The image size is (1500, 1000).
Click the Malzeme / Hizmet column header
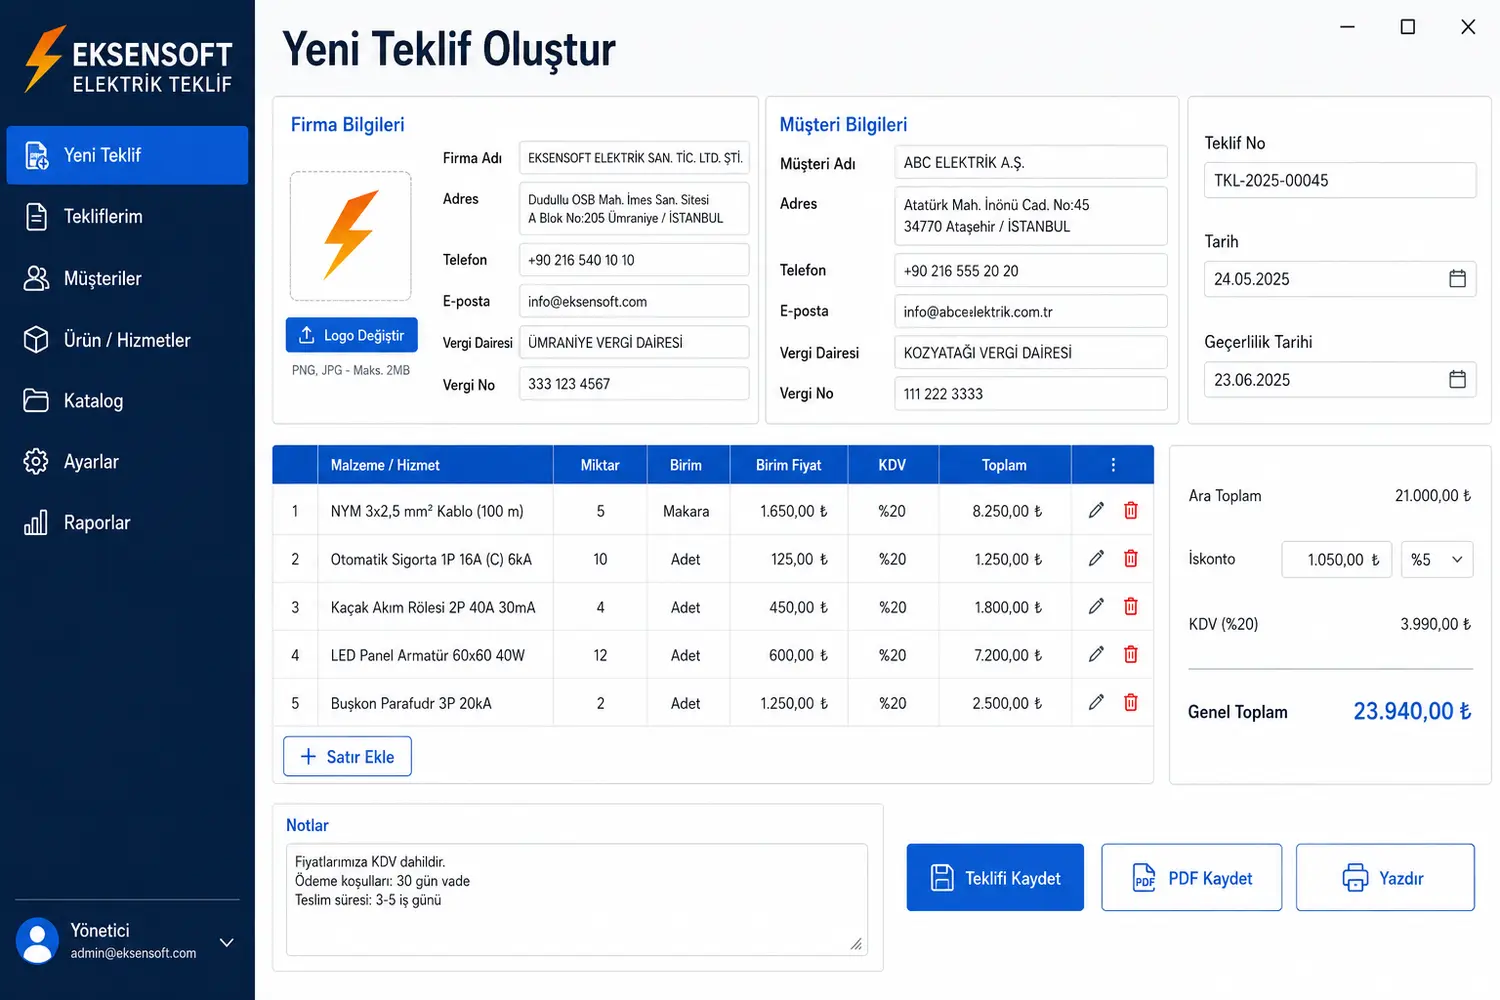coord(435,465)
